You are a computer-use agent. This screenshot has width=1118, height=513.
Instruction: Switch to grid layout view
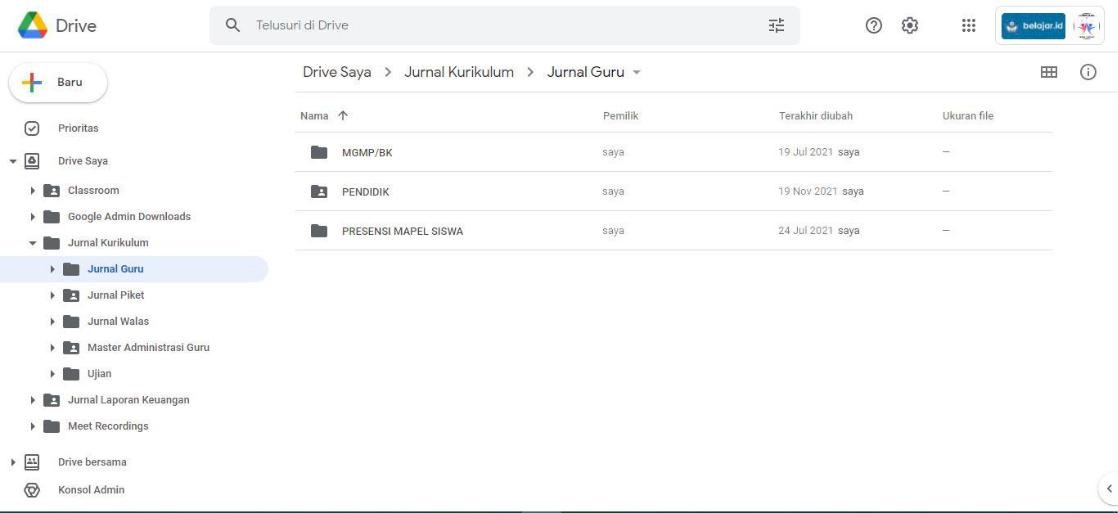pos(1050,73)
